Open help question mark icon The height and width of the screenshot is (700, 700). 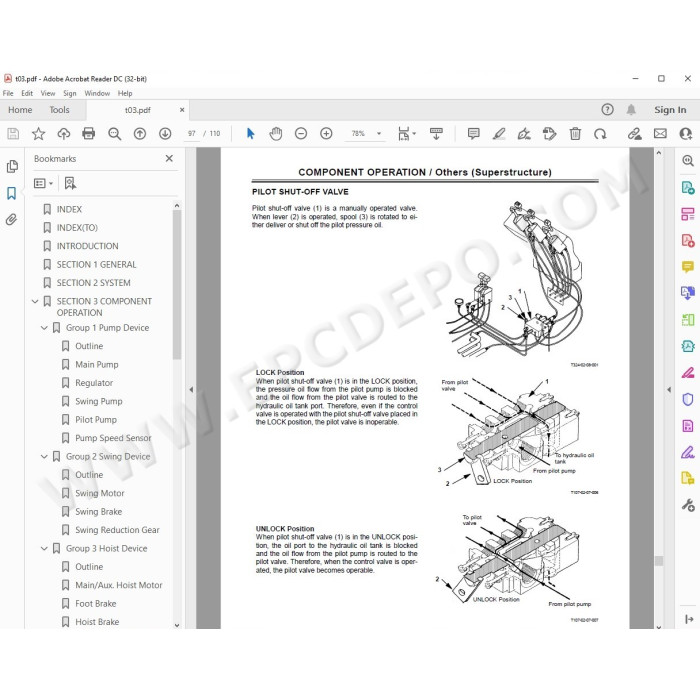[607, 109]
